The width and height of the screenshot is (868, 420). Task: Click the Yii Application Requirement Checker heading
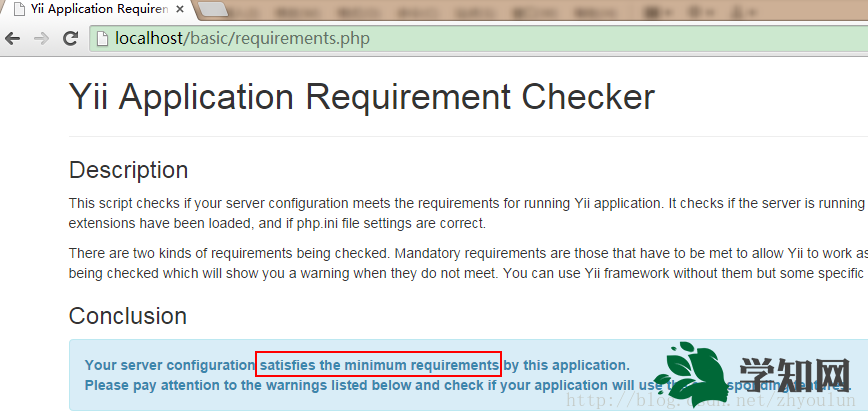click(x=361, y=97)
